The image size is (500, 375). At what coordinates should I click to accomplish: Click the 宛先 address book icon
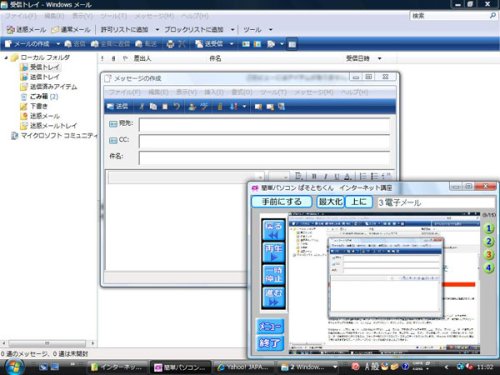pyautogui.click(x=113, y=124)
